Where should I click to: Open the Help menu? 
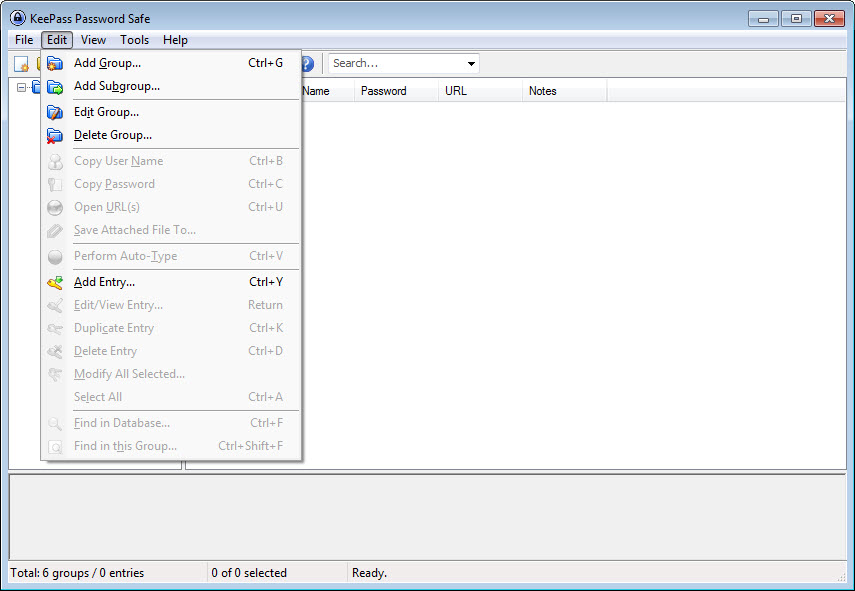175,40
